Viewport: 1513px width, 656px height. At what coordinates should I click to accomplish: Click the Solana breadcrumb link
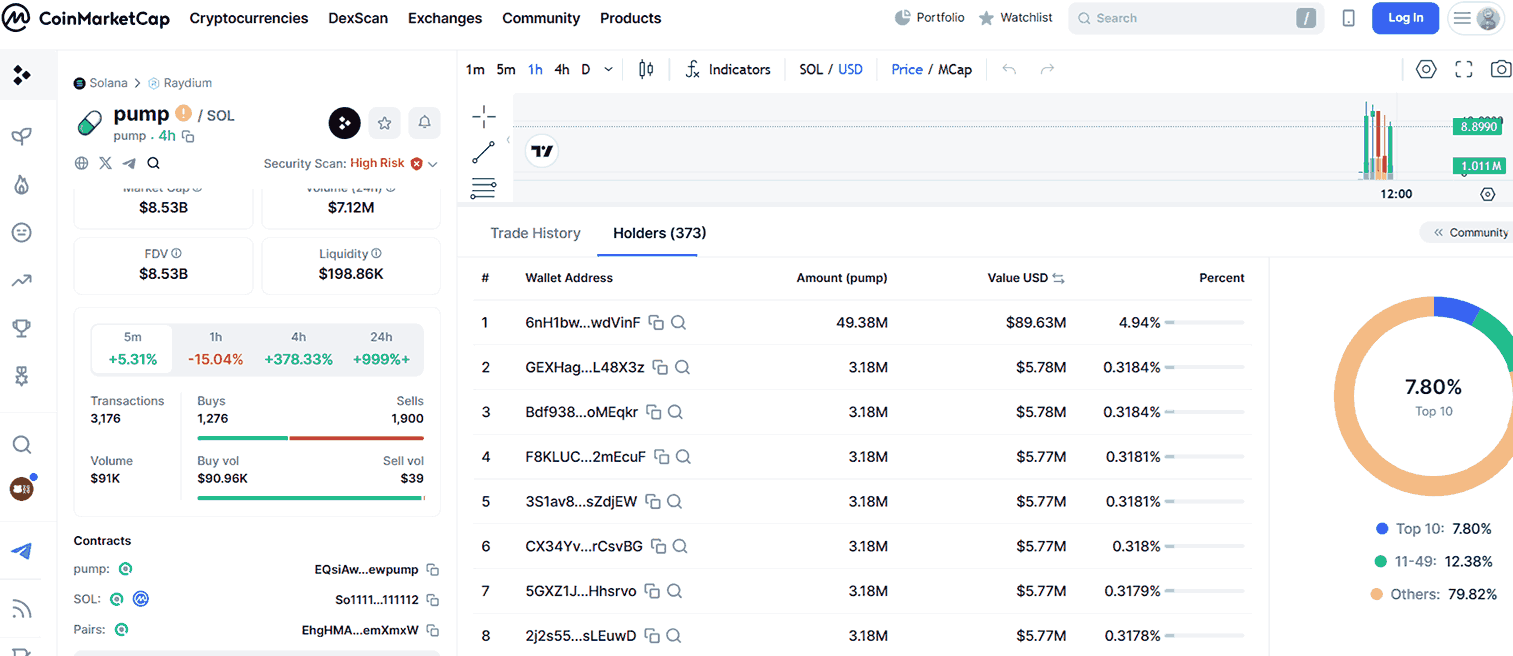[101, 83]
